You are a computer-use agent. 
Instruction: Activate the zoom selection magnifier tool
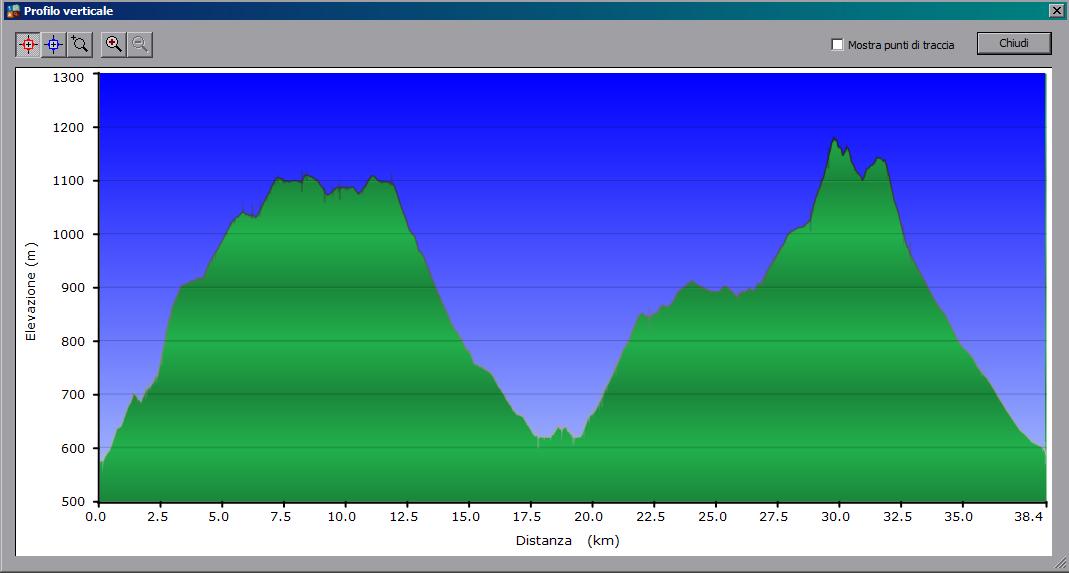(80, 44)
